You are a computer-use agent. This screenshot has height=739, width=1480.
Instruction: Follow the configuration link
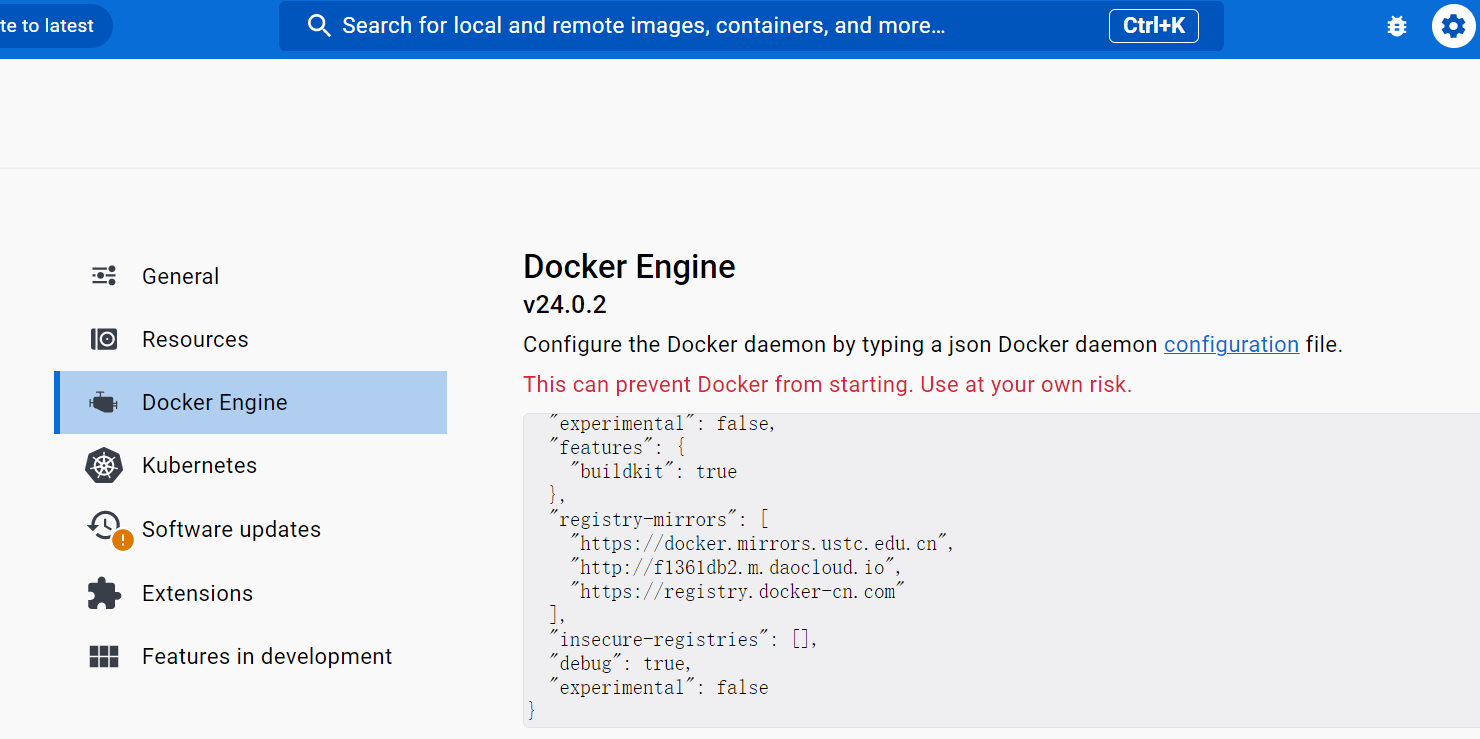point(1231,345)
